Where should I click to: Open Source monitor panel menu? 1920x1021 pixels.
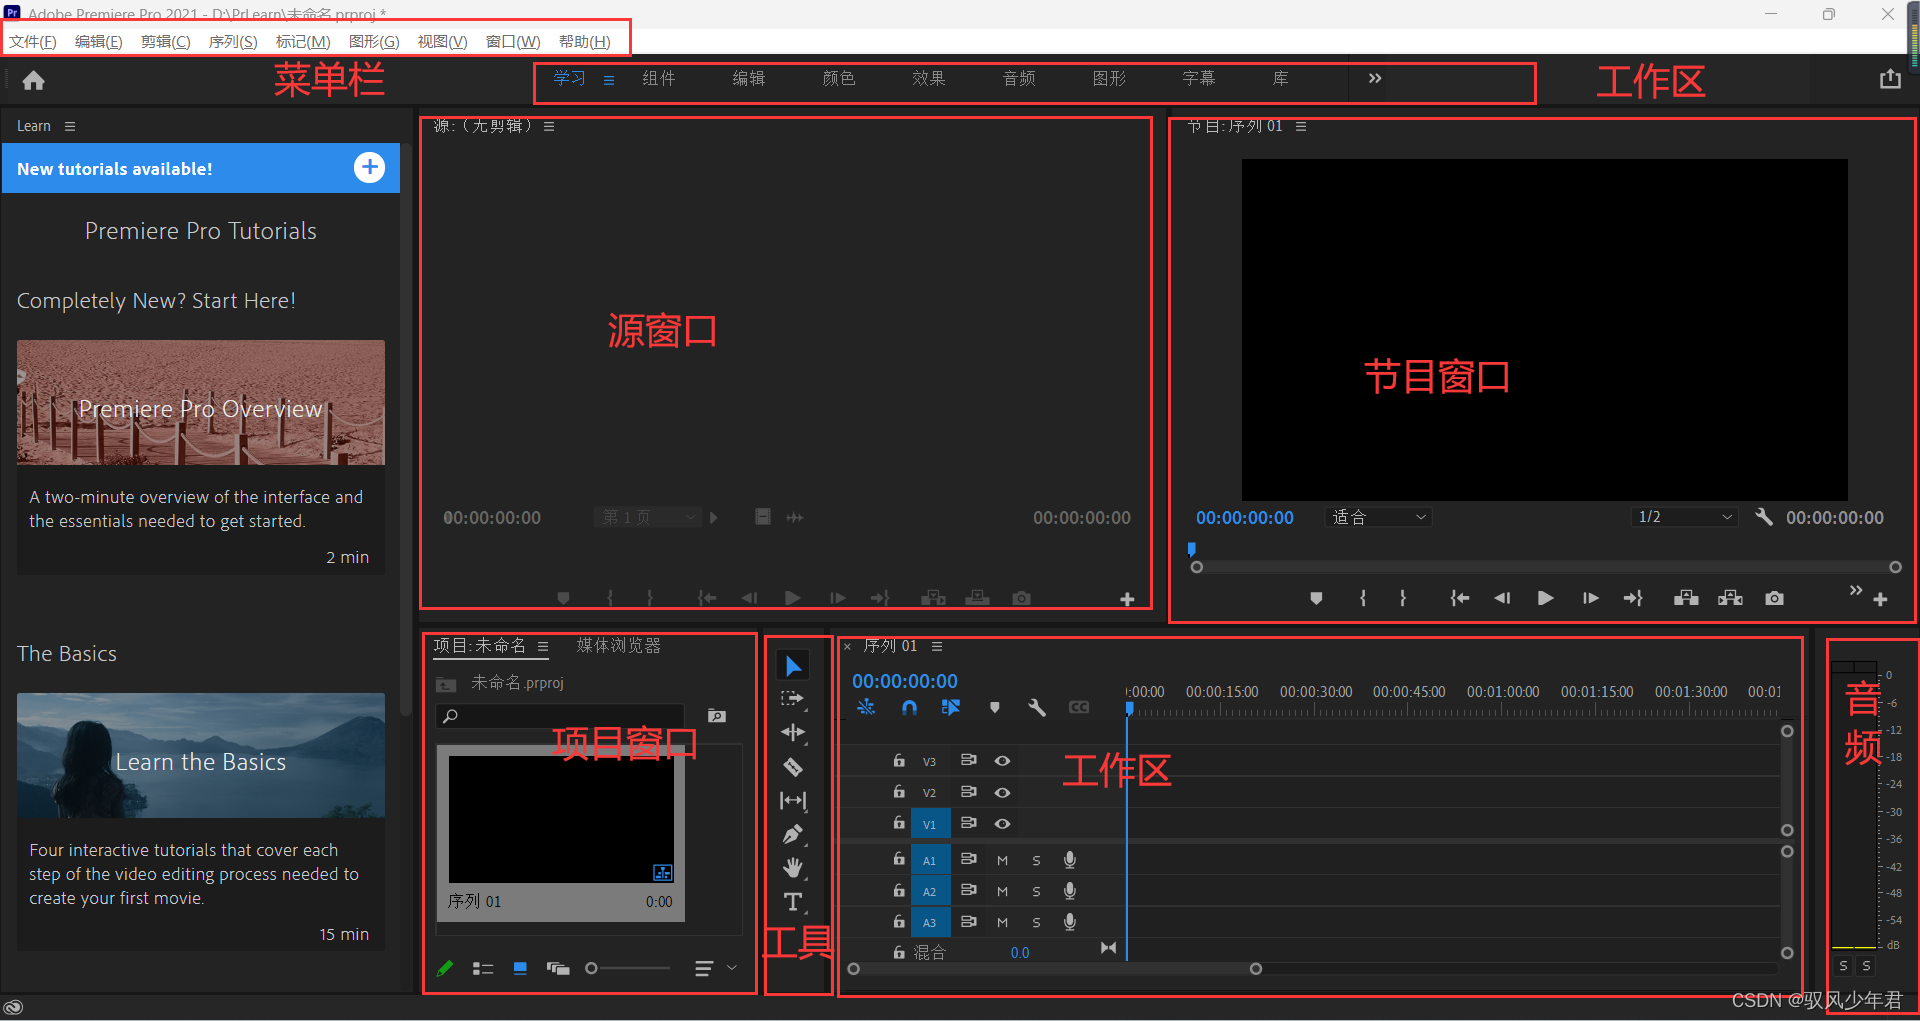549,126
